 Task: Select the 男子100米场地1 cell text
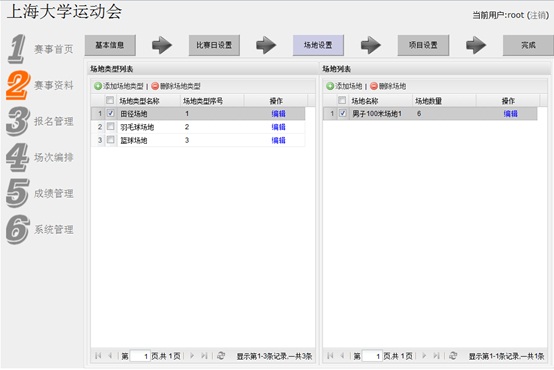pyautogui.click(x=377, y=114)
